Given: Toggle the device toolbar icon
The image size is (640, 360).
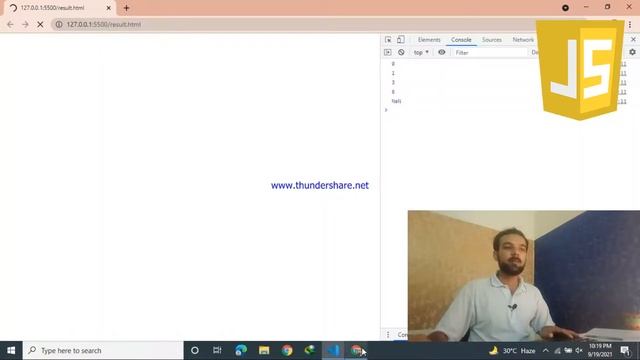Looking at the screenshot, I should coord(401,40).
